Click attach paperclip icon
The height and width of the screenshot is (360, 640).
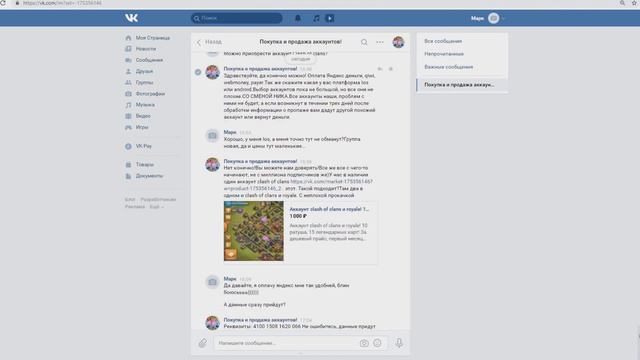pyautogui.click(x=202, y=343)
